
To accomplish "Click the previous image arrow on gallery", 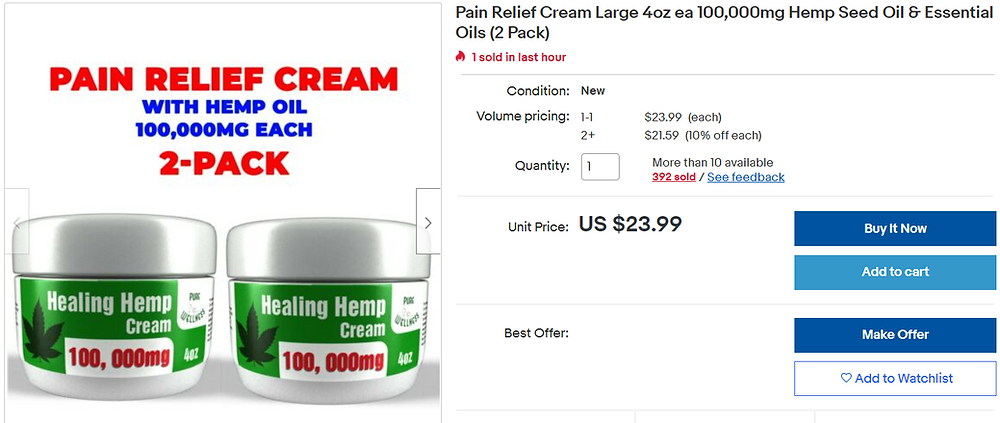I will 17,221.
